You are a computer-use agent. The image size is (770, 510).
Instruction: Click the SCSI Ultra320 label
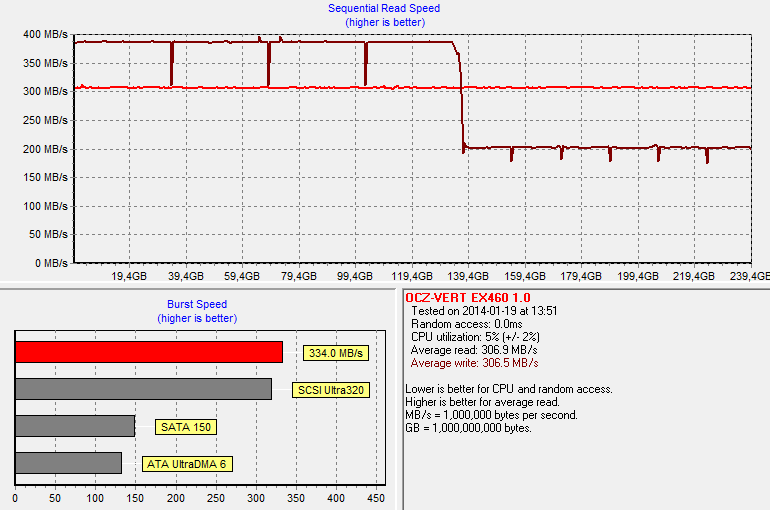pos(330,390)
